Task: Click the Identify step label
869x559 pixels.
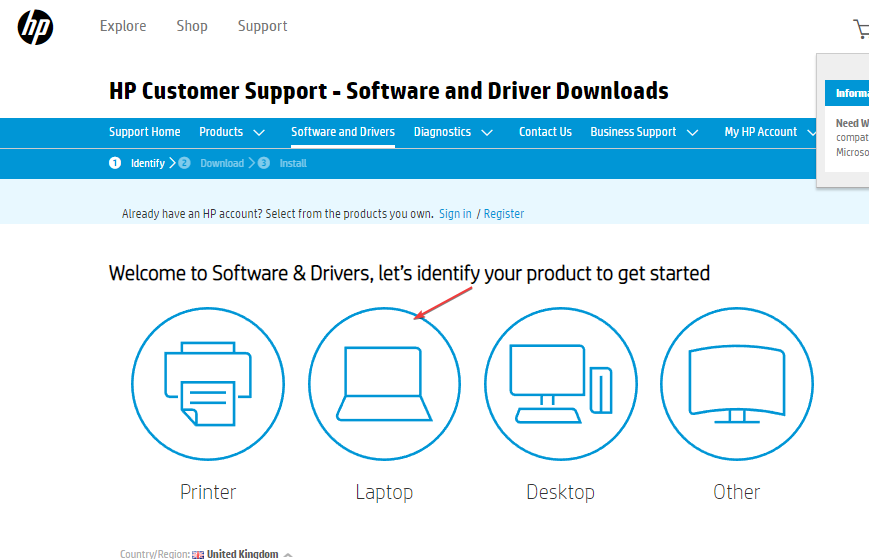Action: coord(148,163)
